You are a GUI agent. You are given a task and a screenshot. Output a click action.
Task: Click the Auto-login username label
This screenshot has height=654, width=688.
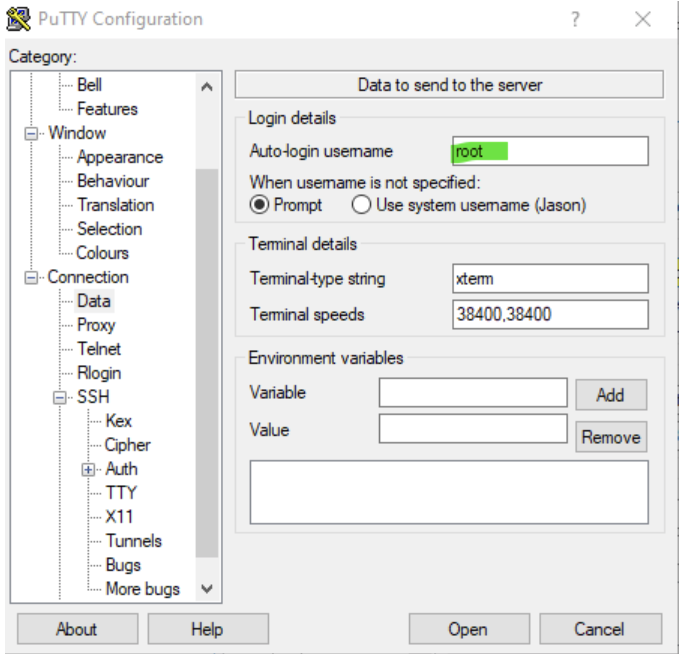(321, 151)
